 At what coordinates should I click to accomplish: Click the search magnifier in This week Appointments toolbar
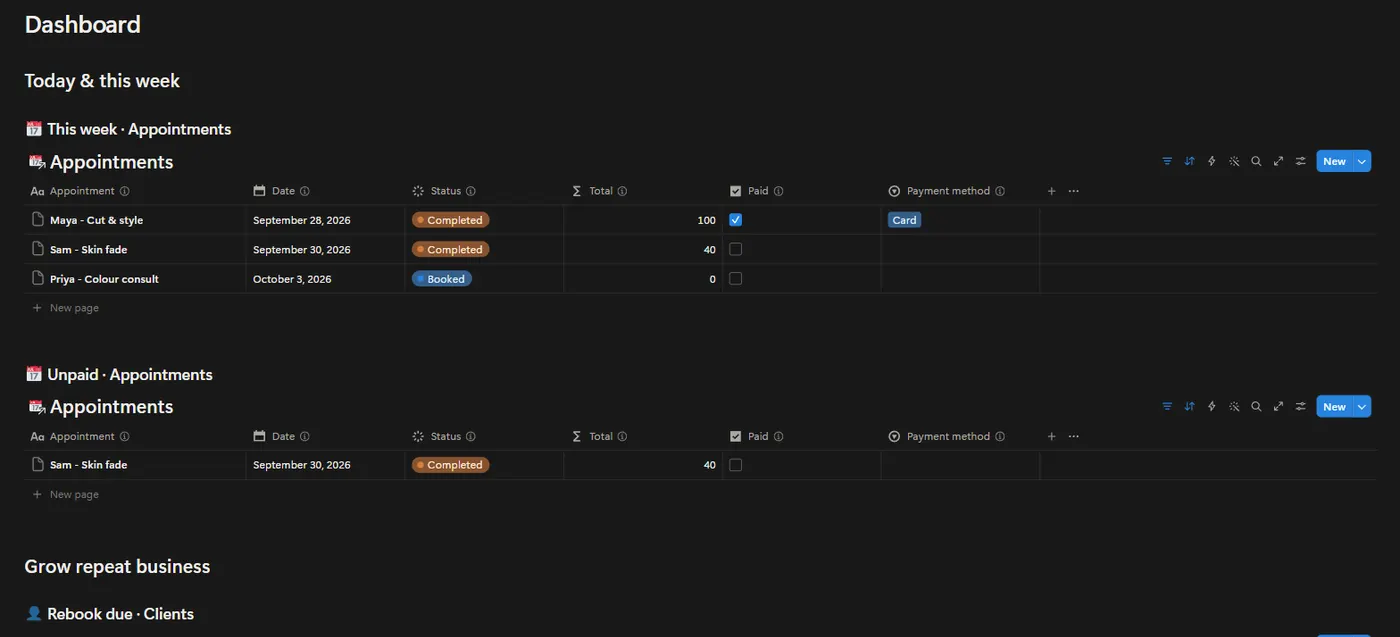point(1256,161)
